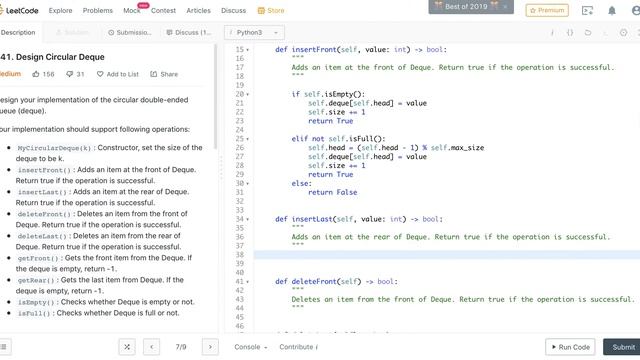Screen dimensions: 640x360
Task: Click the Premium button
Action: tap(547, 10)
